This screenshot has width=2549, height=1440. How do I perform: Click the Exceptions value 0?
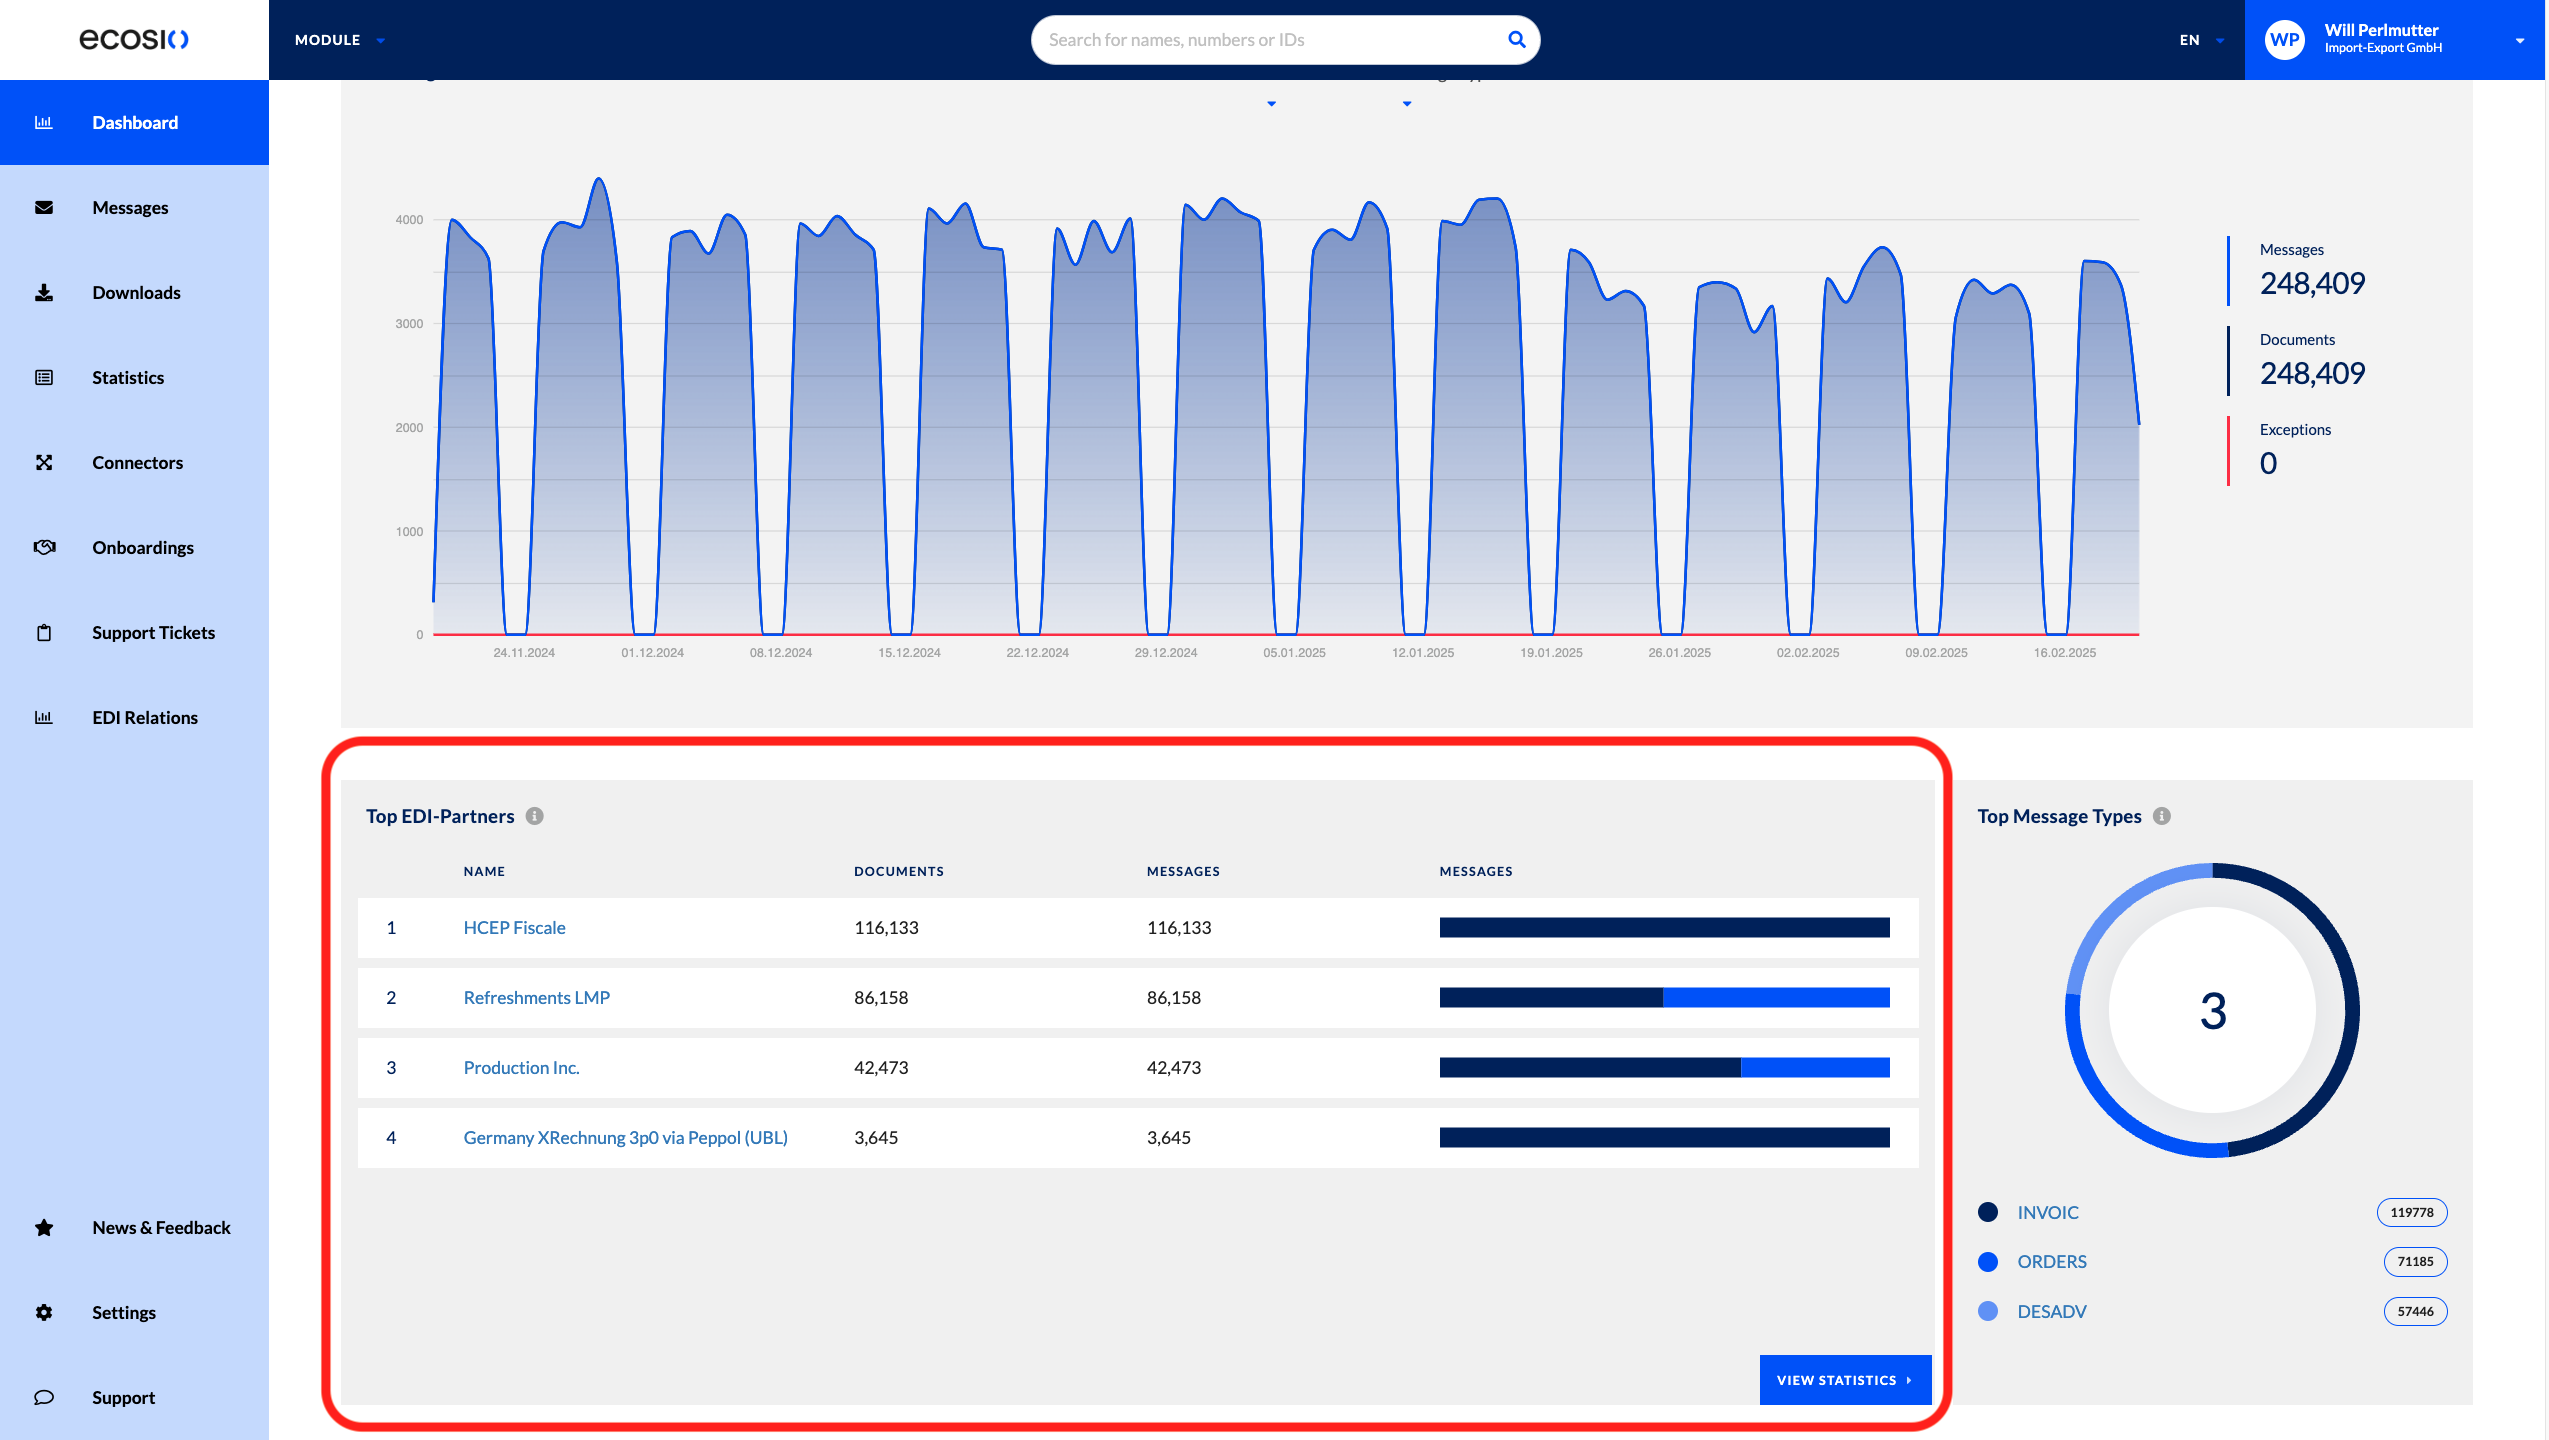[2268, 464]
